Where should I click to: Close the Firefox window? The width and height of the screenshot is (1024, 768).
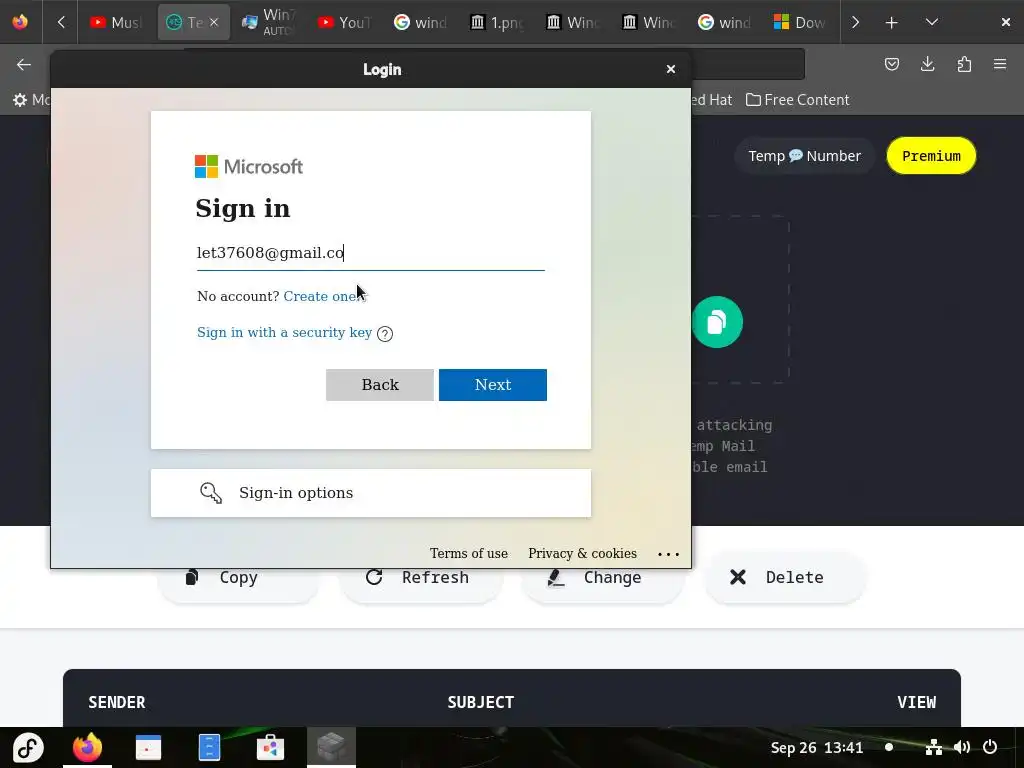(x=1006, y=22)
